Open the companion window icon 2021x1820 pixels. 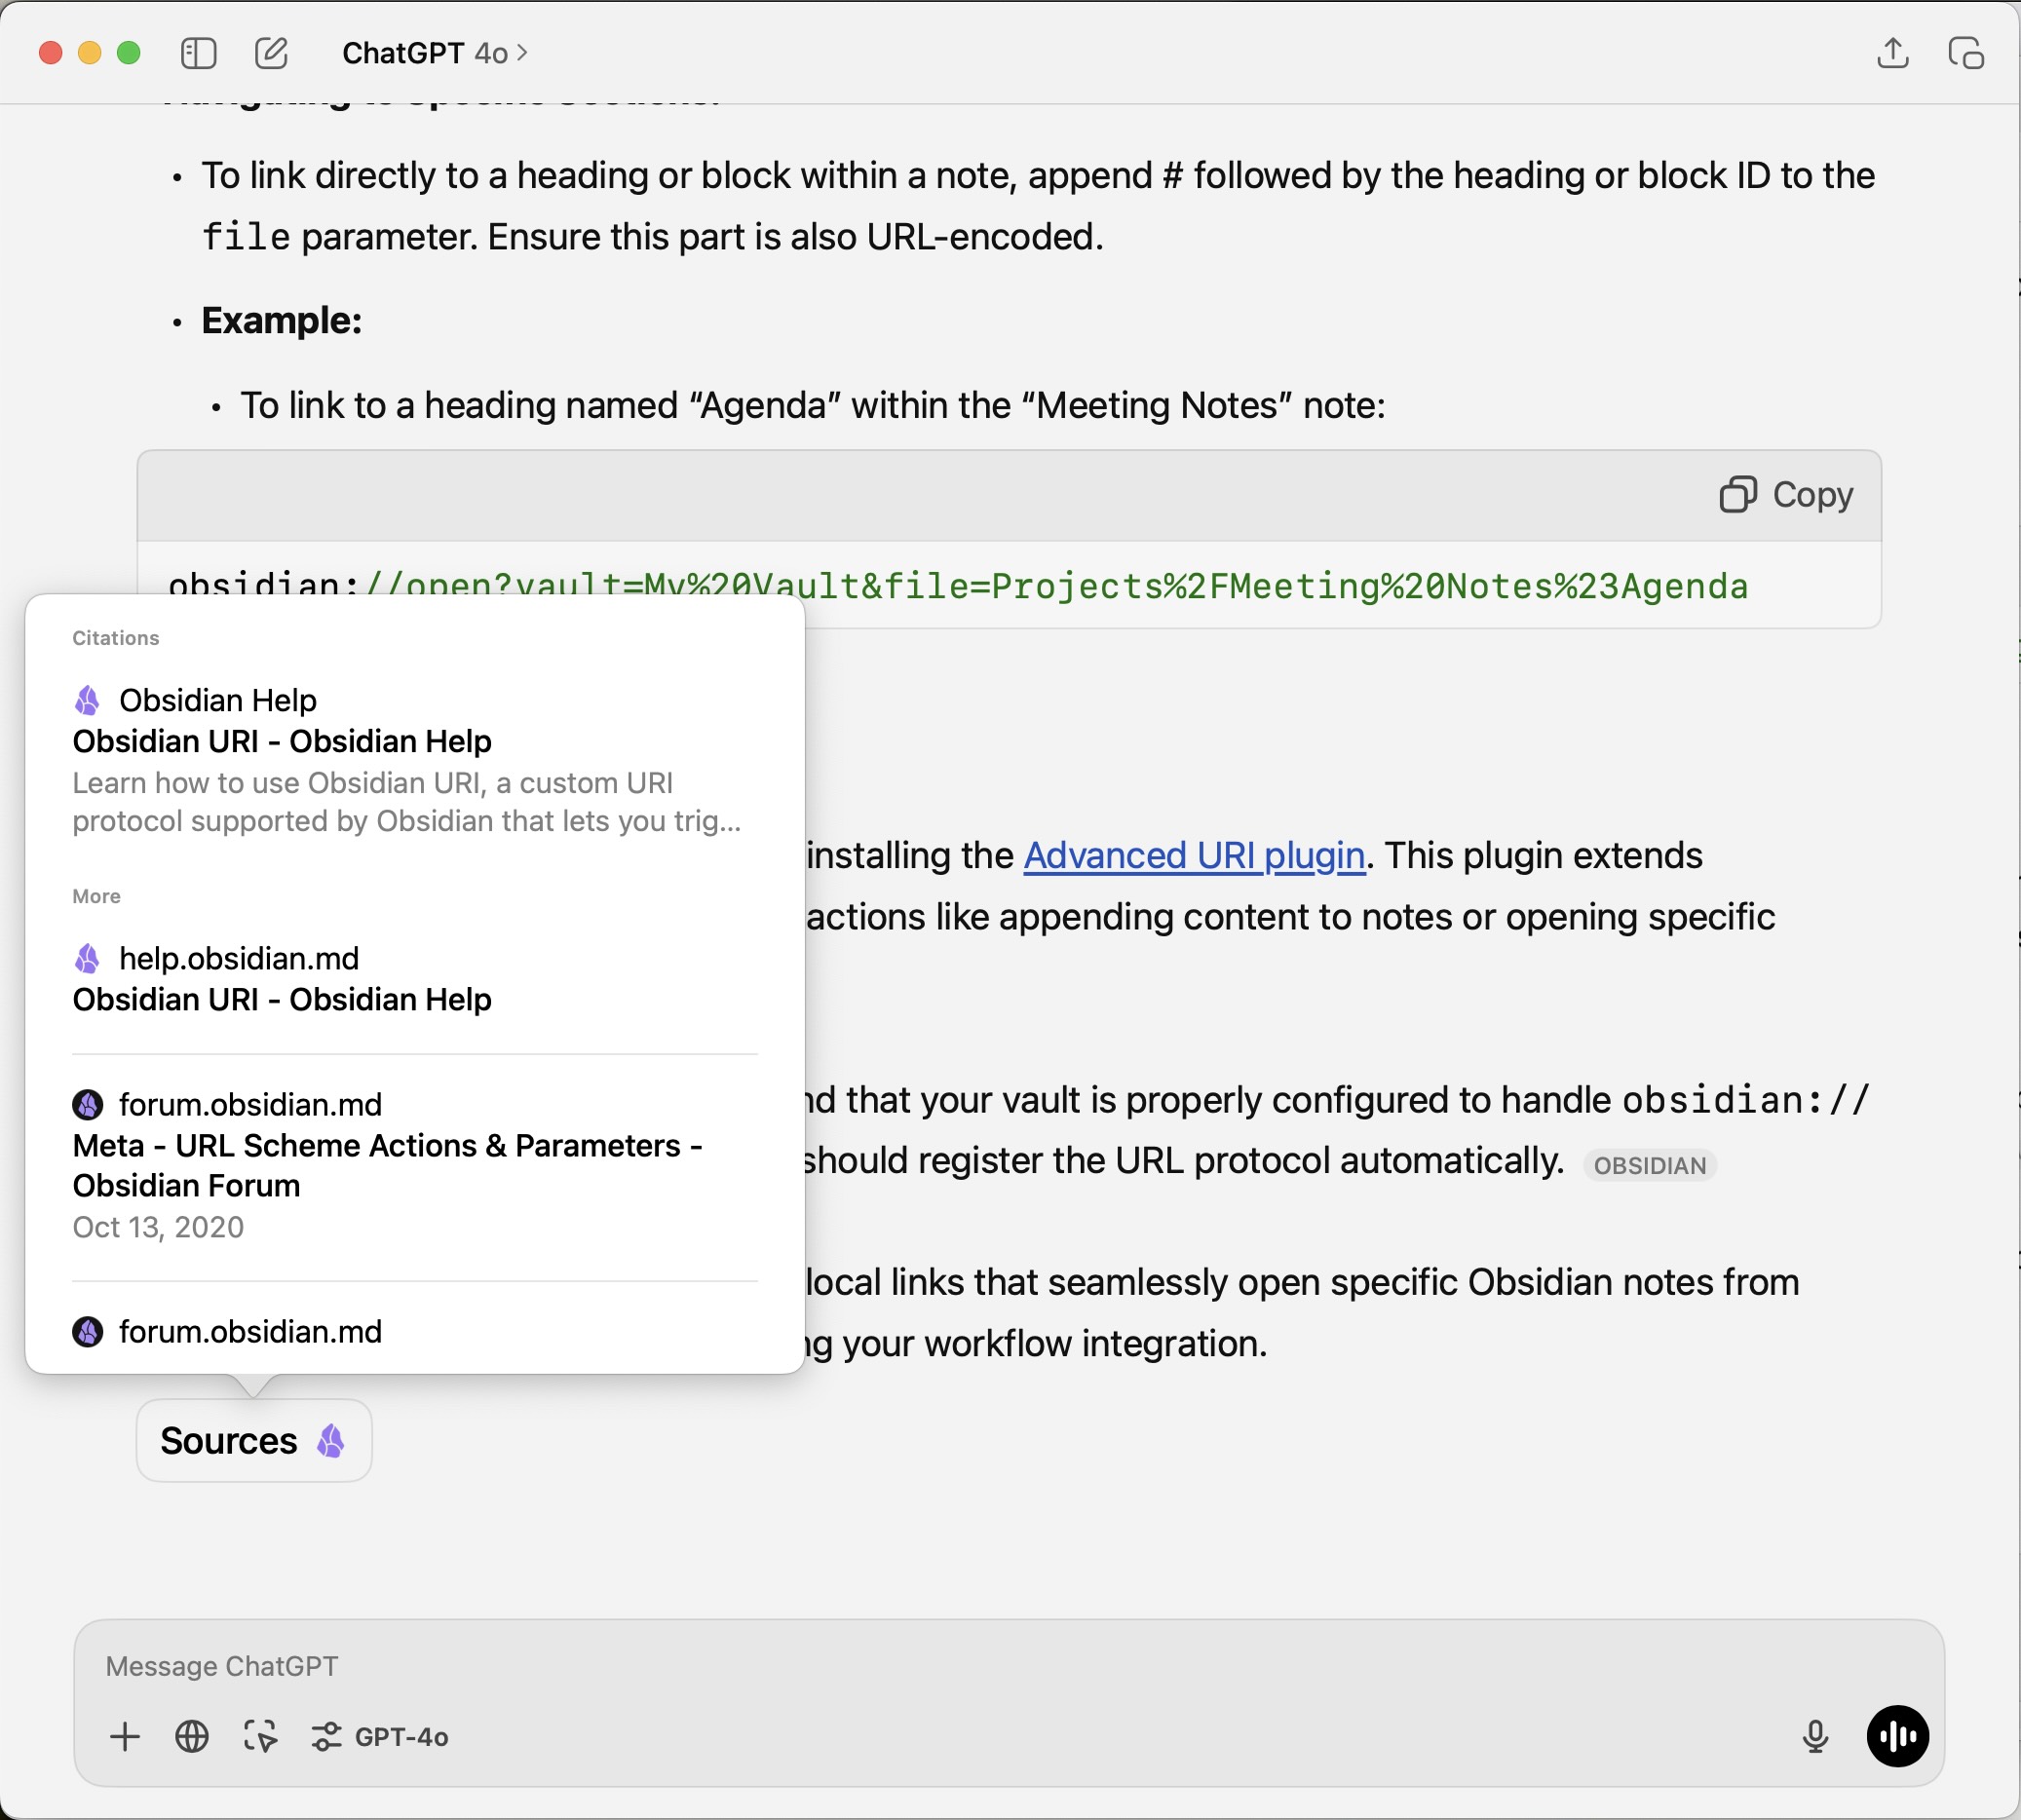tap(1966, 53)
